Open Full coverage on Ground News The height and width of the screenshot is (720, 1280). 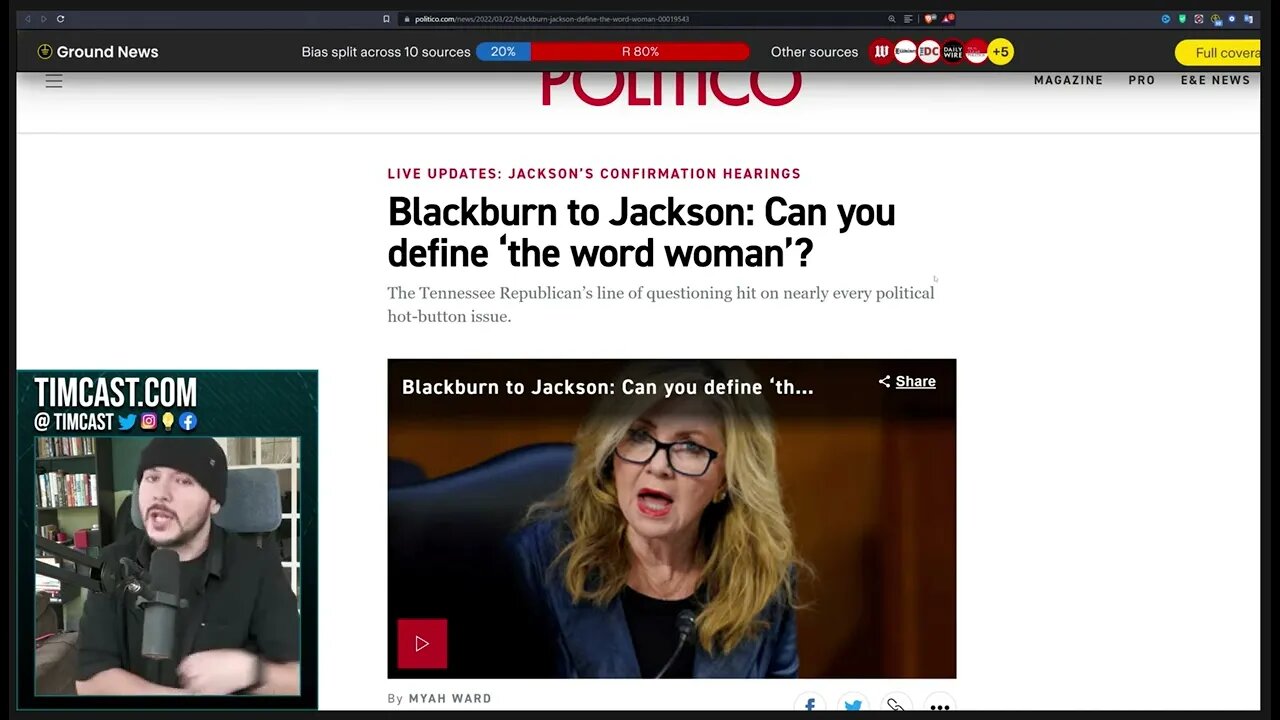pyautogui.click(x=1220, y=53)
